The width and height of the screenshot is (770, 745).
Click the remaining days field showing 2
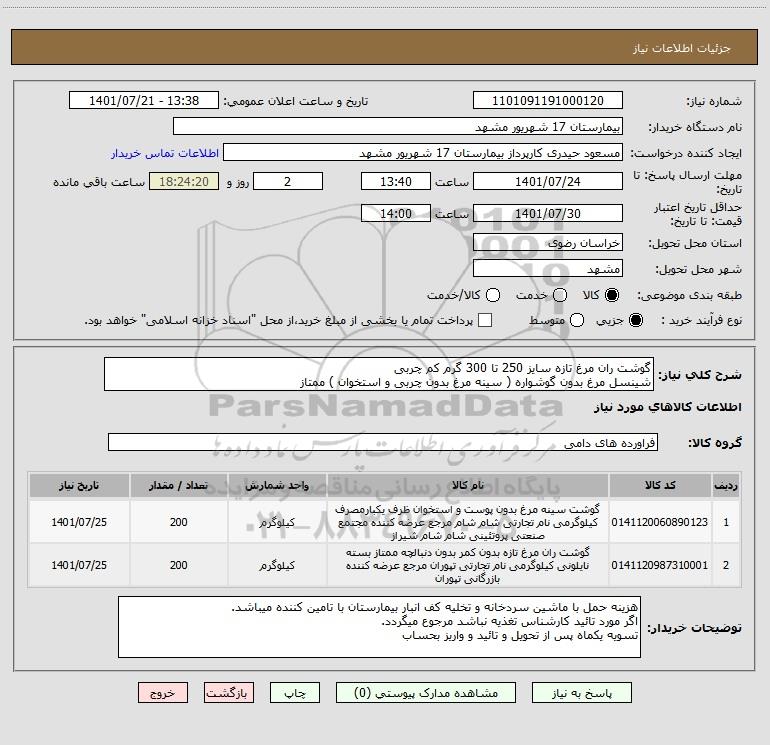click(288, 181)
